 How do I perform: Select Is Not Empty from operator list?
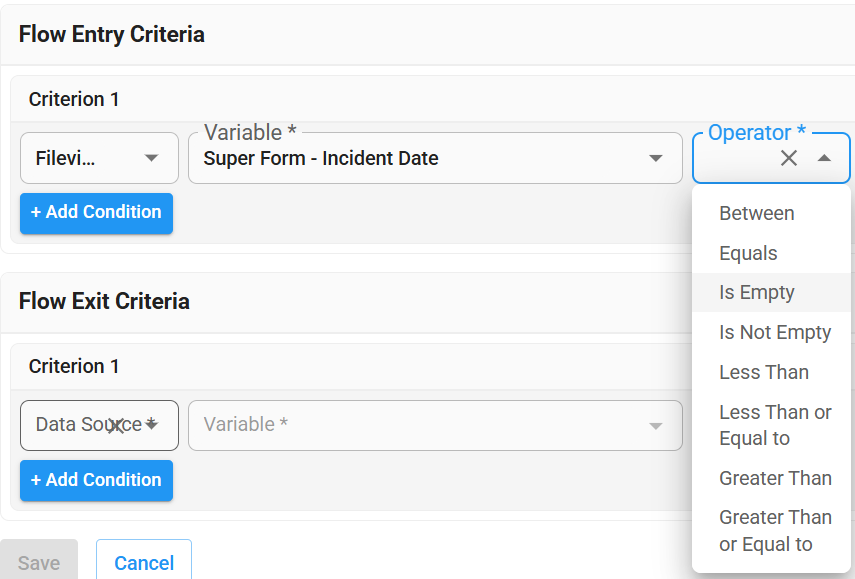tap(775, 332)
